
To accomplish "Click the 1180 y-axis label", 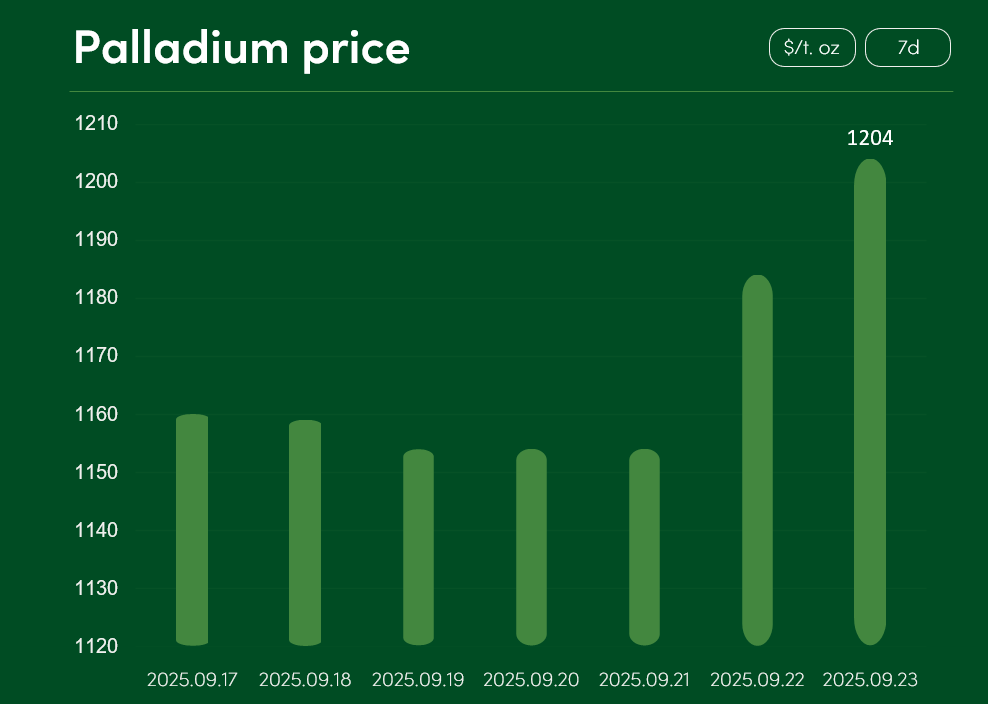I will pos(97,298).
